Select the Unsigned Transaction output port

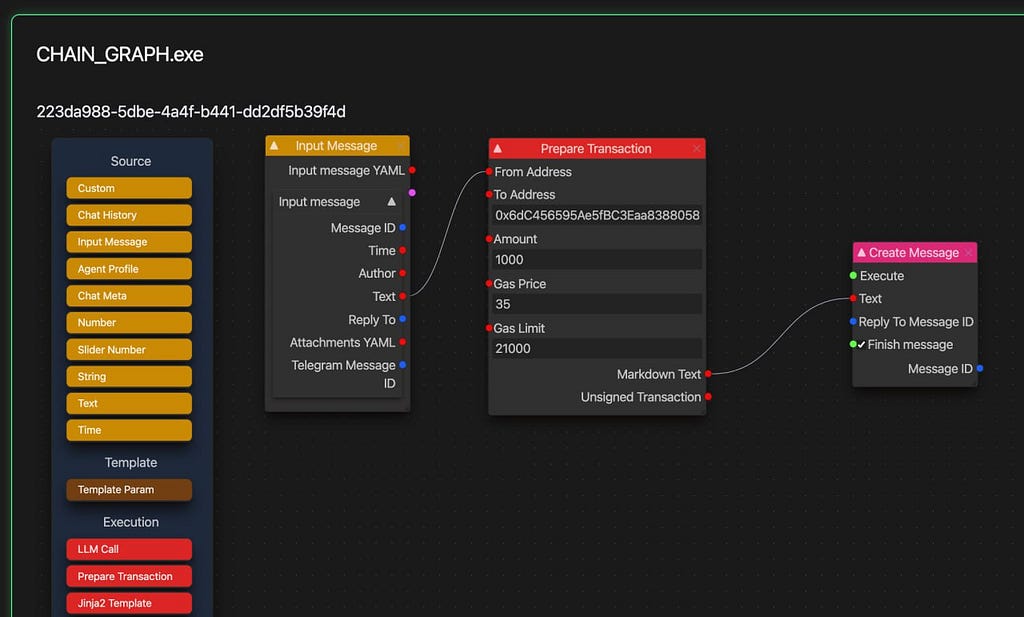708,397
